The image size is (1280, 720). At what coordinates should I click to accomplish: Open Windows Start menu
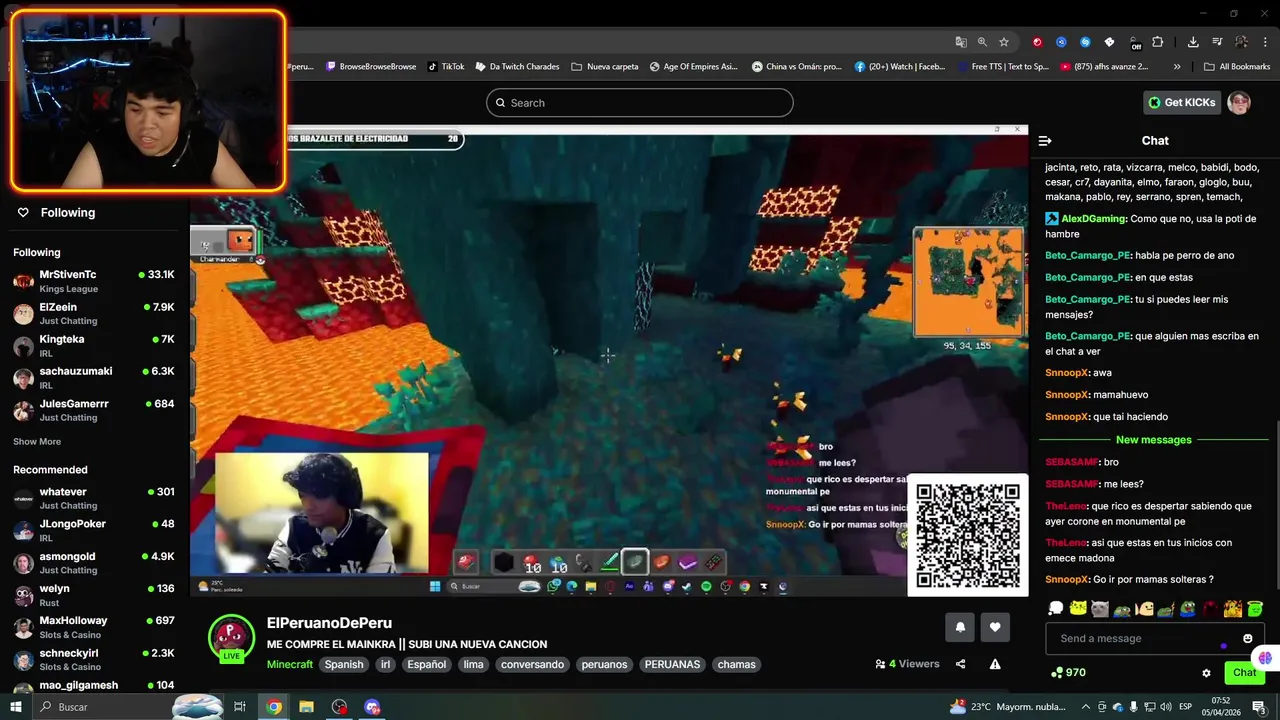tap(15, 707)
